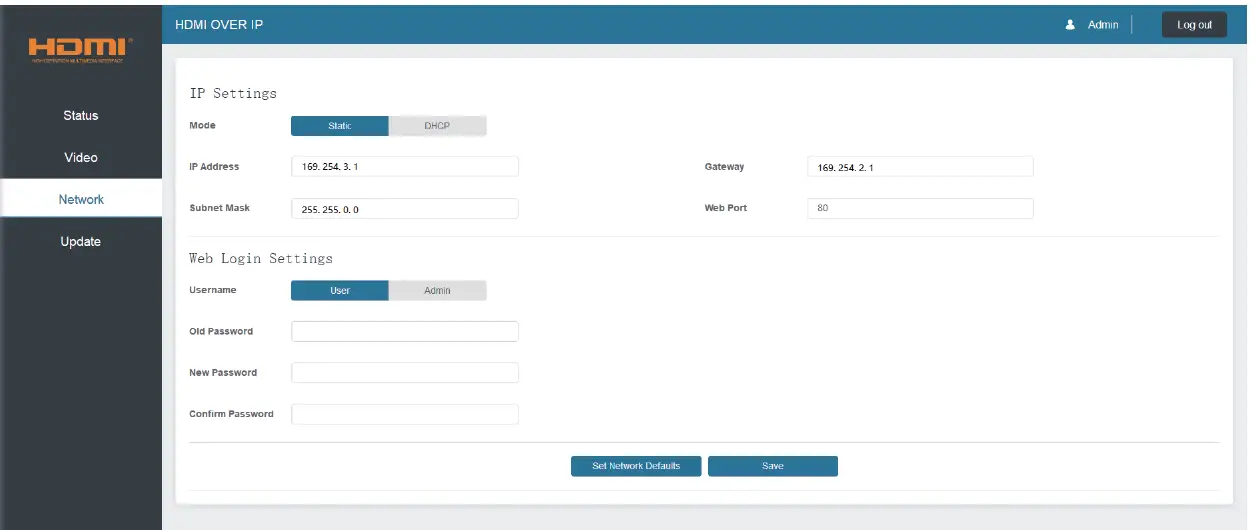Focus the Old Password field
Image resolution: width=1257 pixels, height=530 pixels.
point(405,331)
